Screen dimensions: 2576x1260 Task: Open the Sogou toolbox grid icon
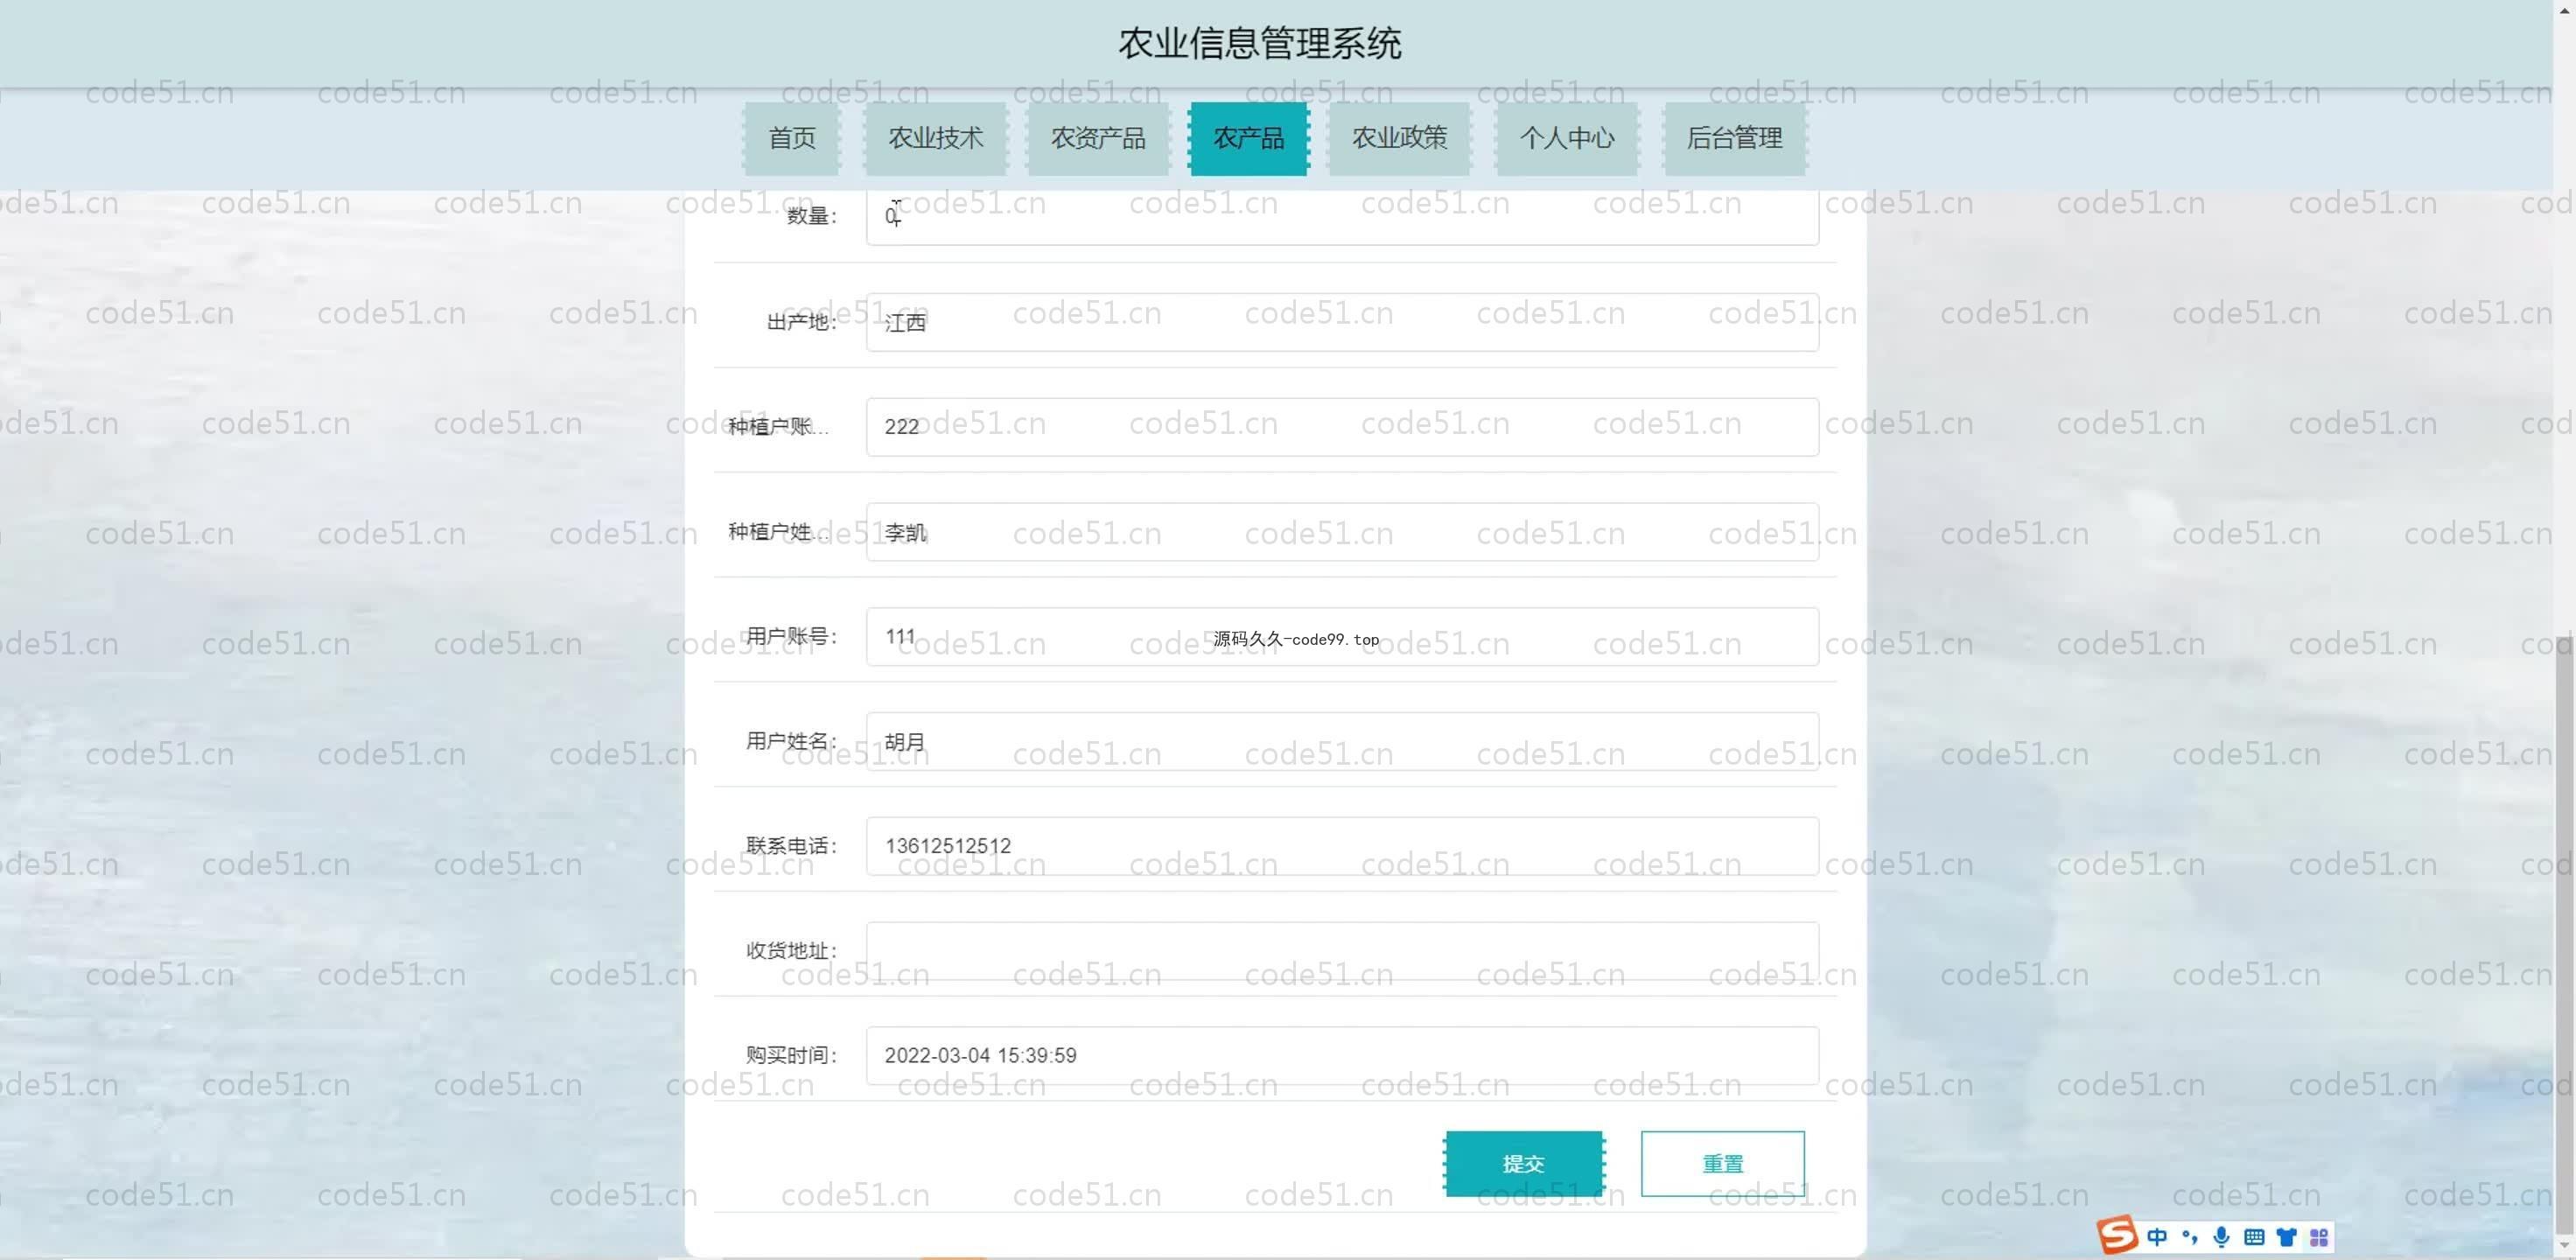pyautogui.click(x=2319, y=1237)
